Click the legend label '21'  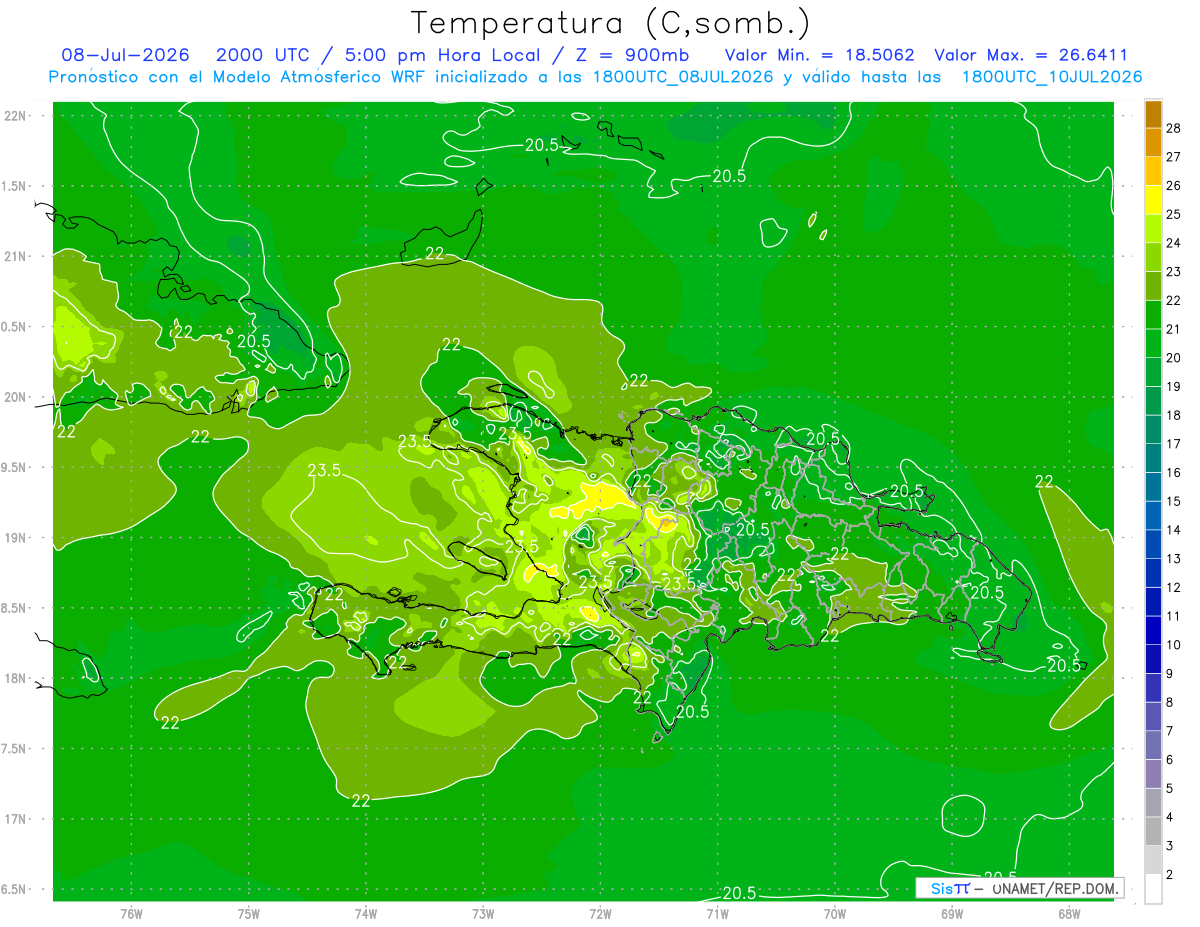coord(1174,329)
